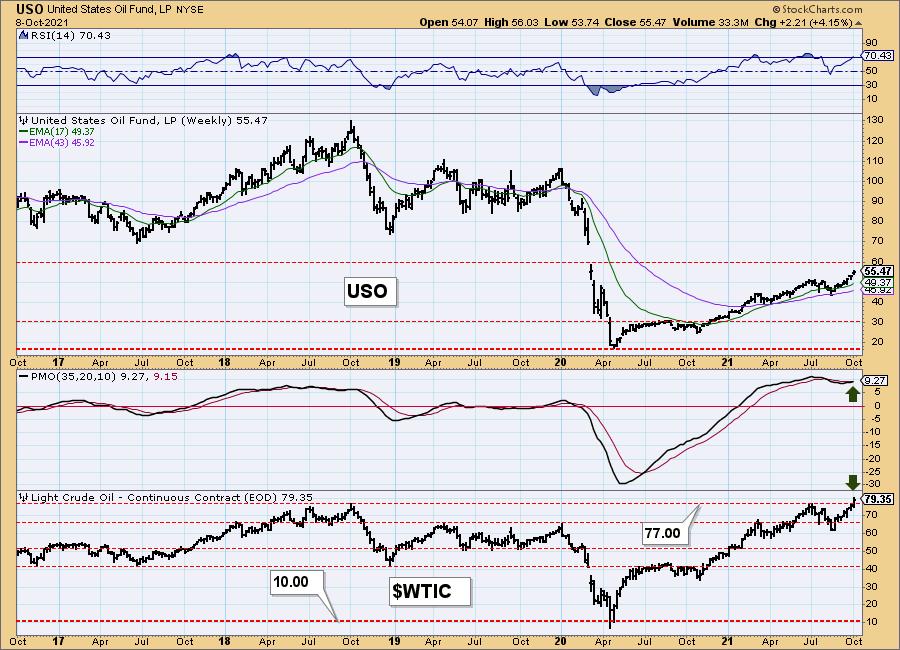Click the 'United States Oil Fund, LP (Weekly)' legend

pyautogui.click(x=149, y=121)
